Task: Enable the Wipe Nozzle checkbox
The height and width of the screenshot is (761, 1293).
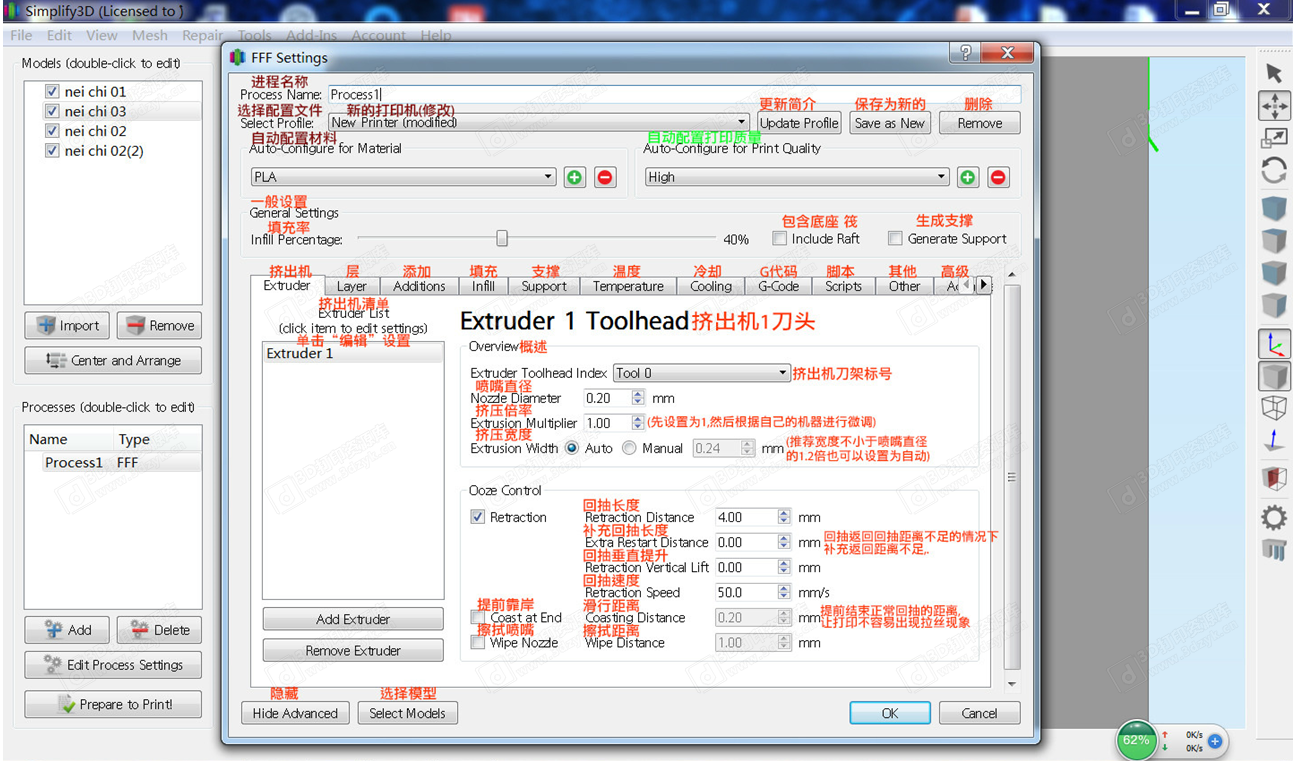Action: [x=477, y=642]
